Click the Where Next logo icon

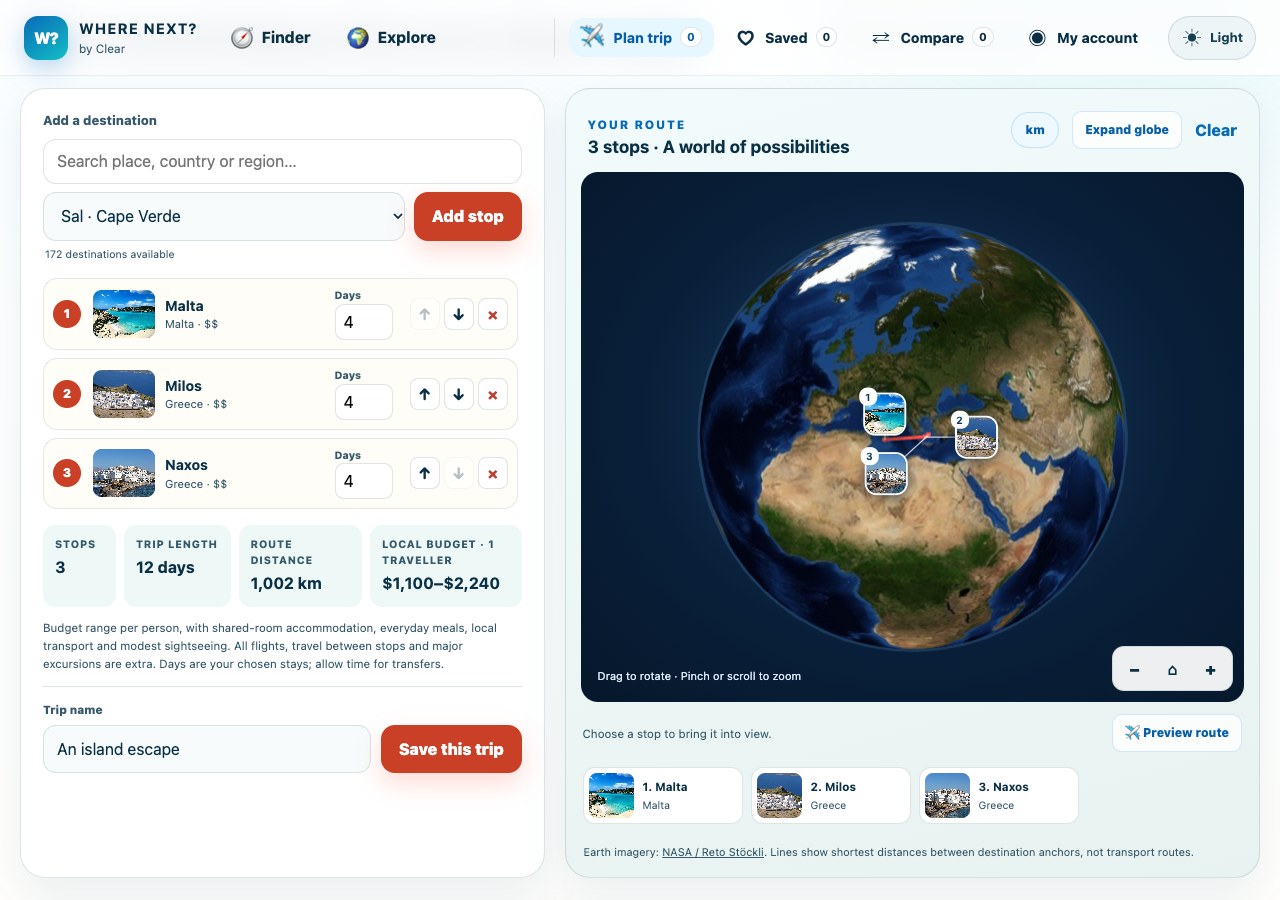46,38
